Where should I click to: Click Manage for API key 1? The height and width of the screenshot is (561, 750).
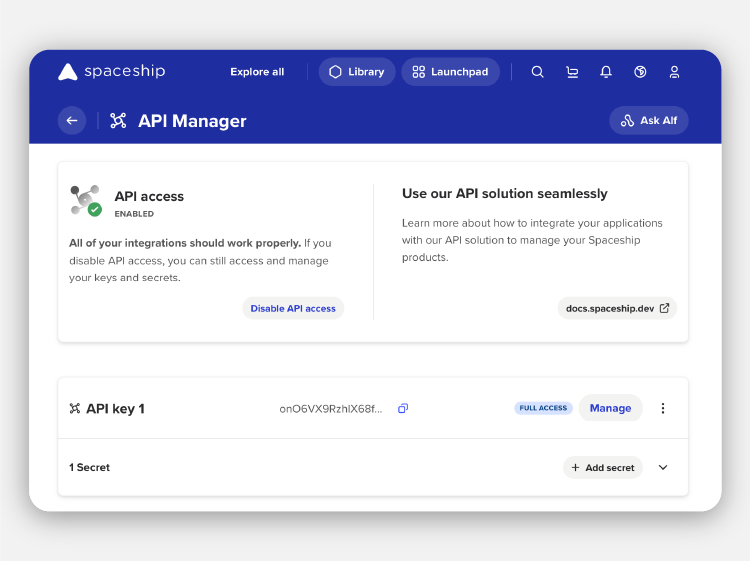coord(610,408)
